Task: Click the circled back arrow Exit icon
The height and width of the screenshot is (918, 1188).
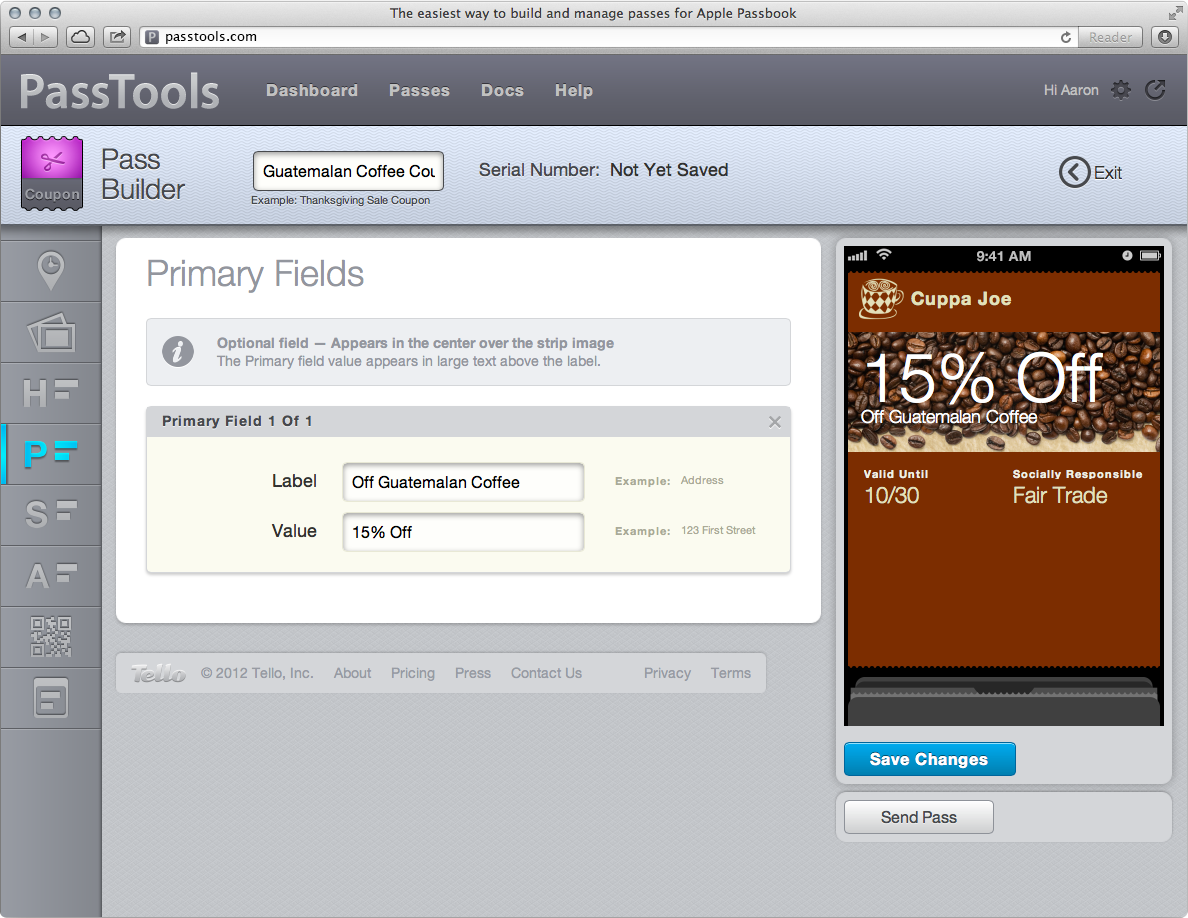Action: tap(1074, 173)
